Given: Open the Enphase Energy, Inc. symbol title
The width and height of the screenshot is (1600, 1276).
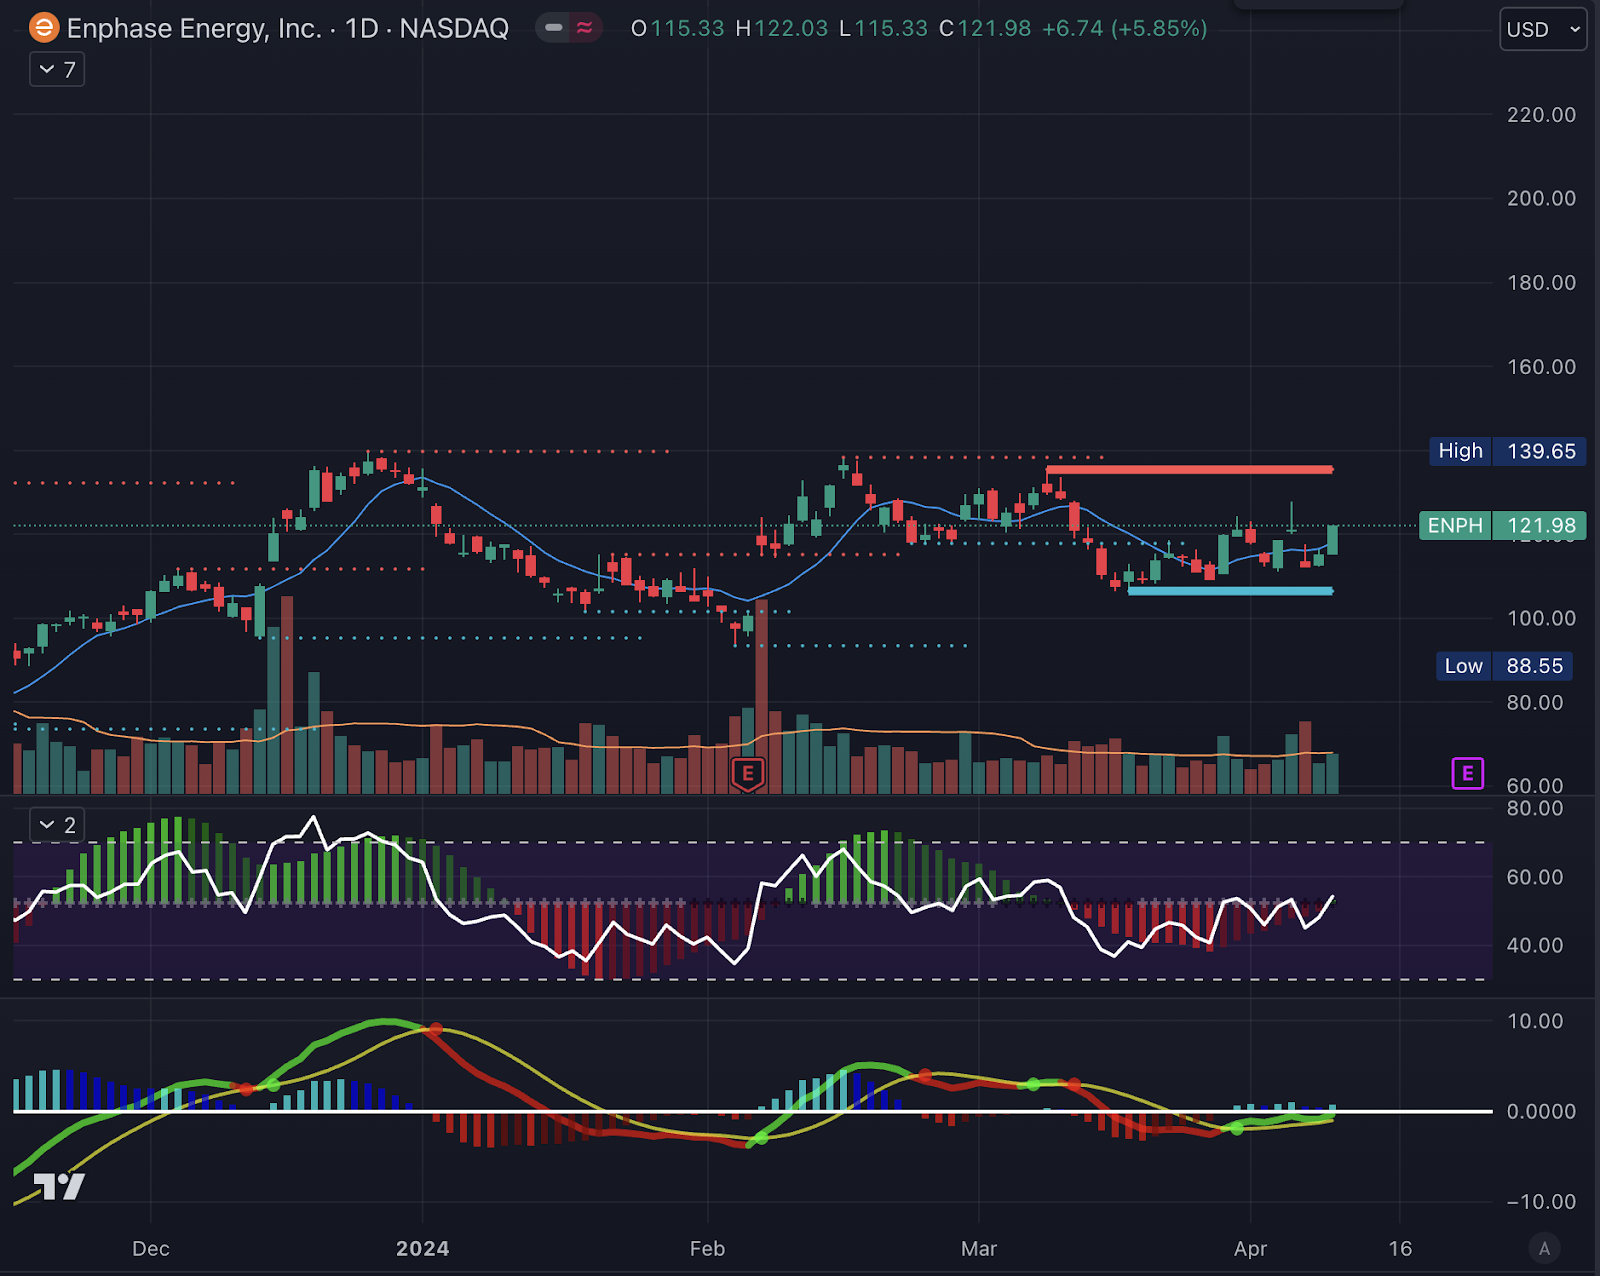Looking at the screenshot, I should pos(288,28).
